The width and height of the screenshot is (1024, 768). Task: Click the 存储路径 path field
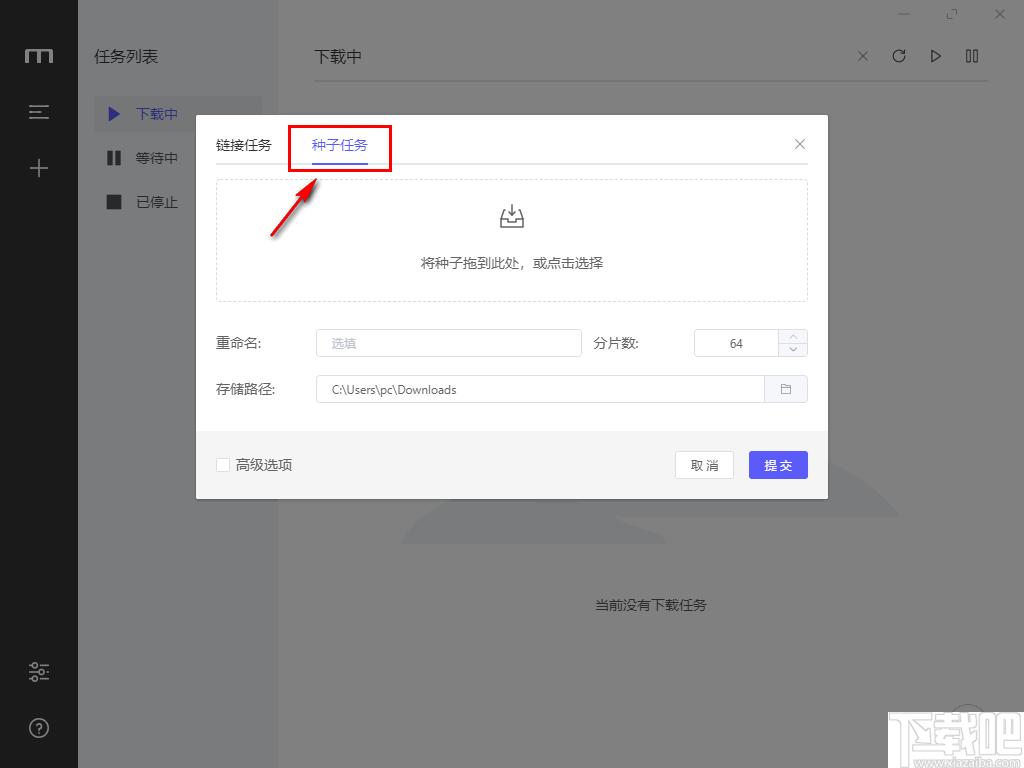tap(540, 389)
